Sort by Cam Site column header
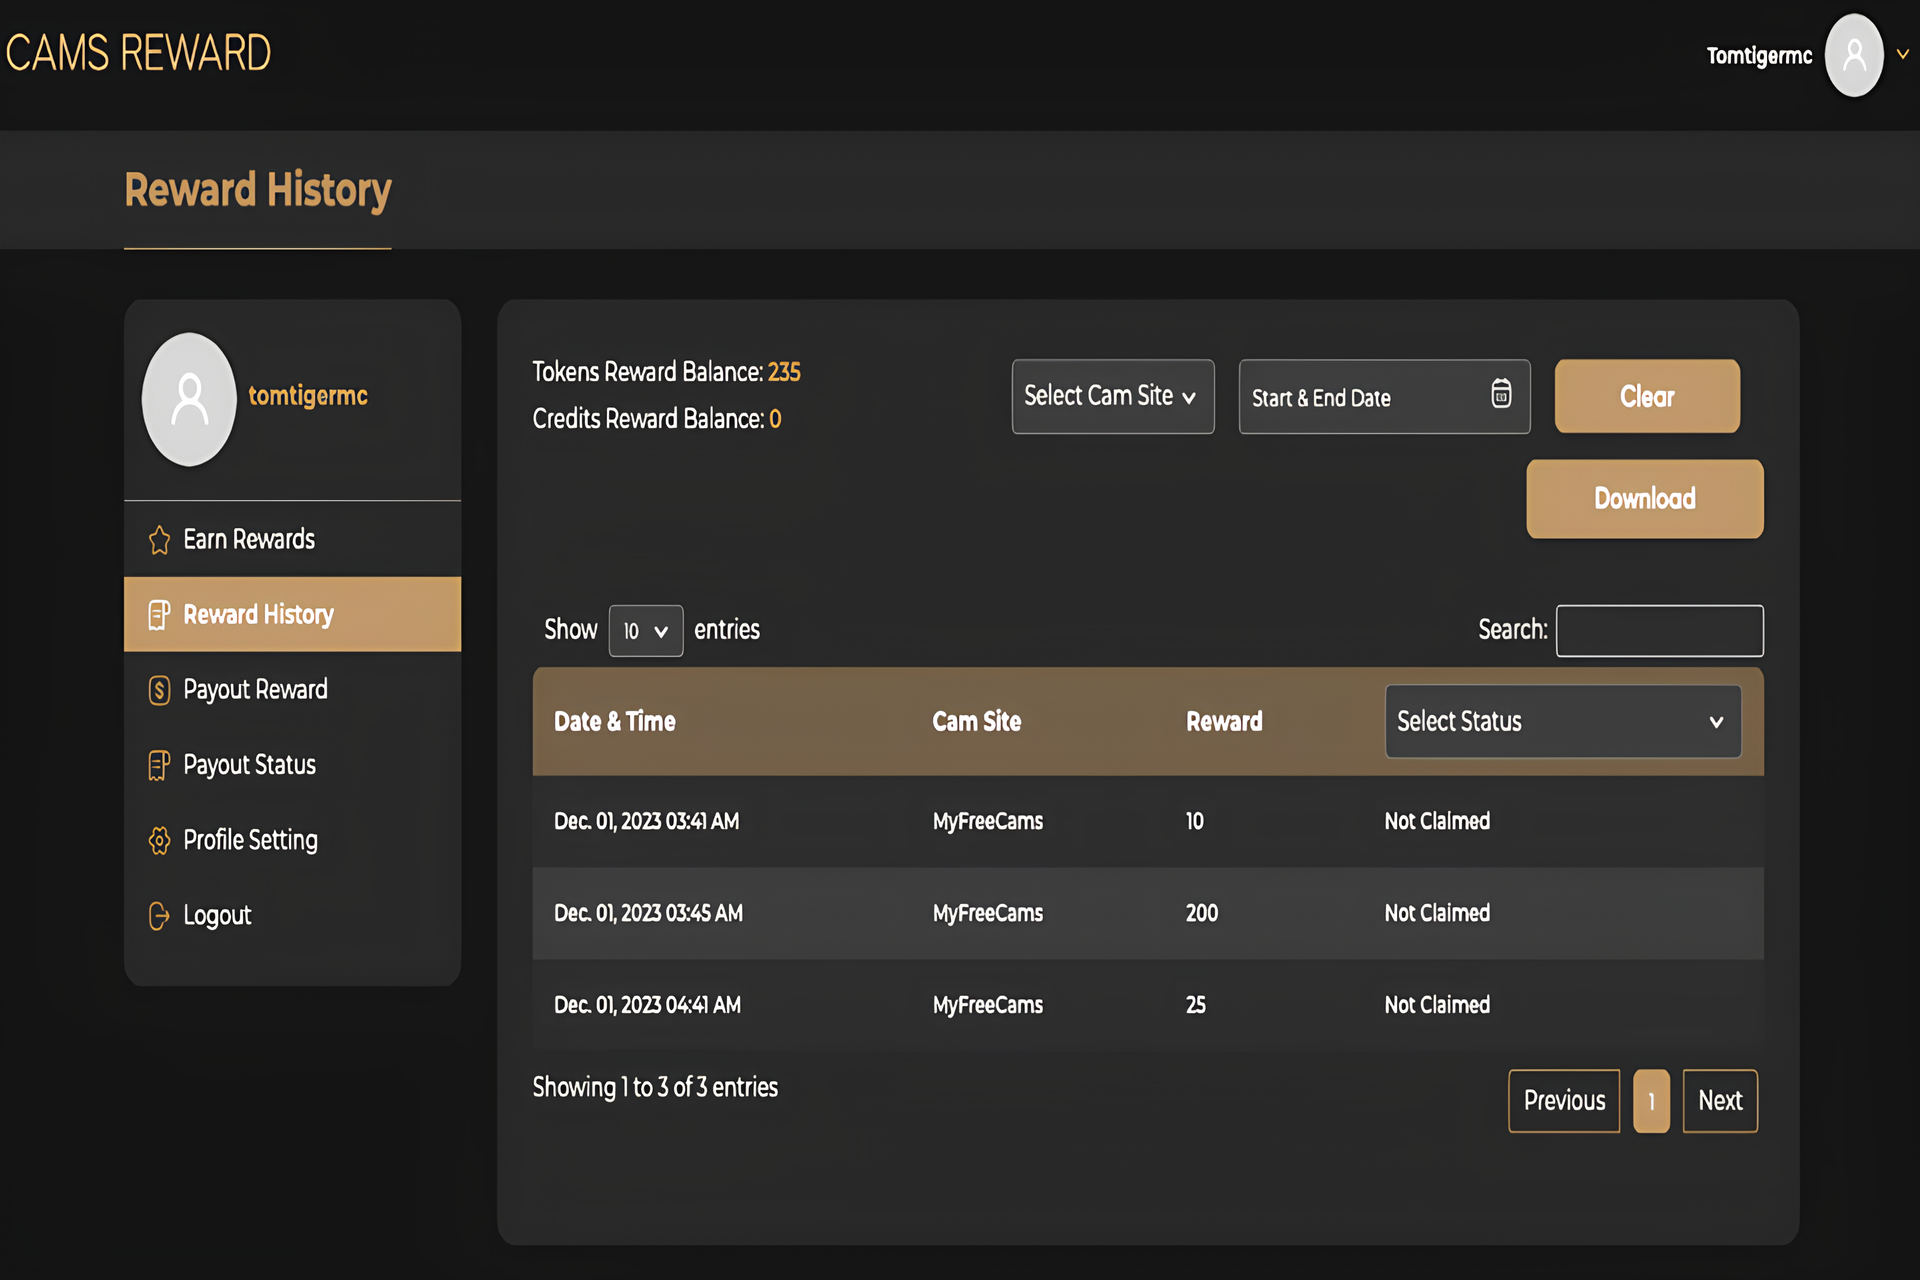1920x1280 pixels. pyautogui.click(x=977, y=721)
